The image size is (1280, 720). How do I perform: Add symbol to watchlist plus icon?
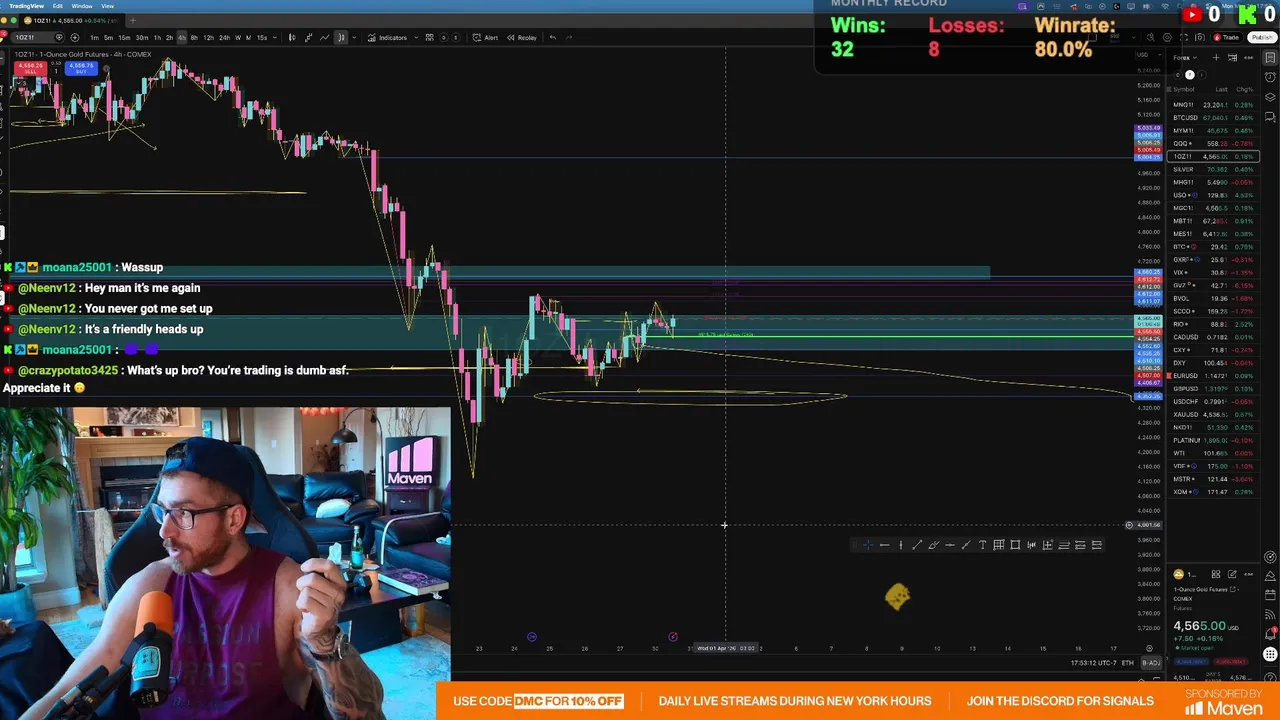[x=1216, y=57]
